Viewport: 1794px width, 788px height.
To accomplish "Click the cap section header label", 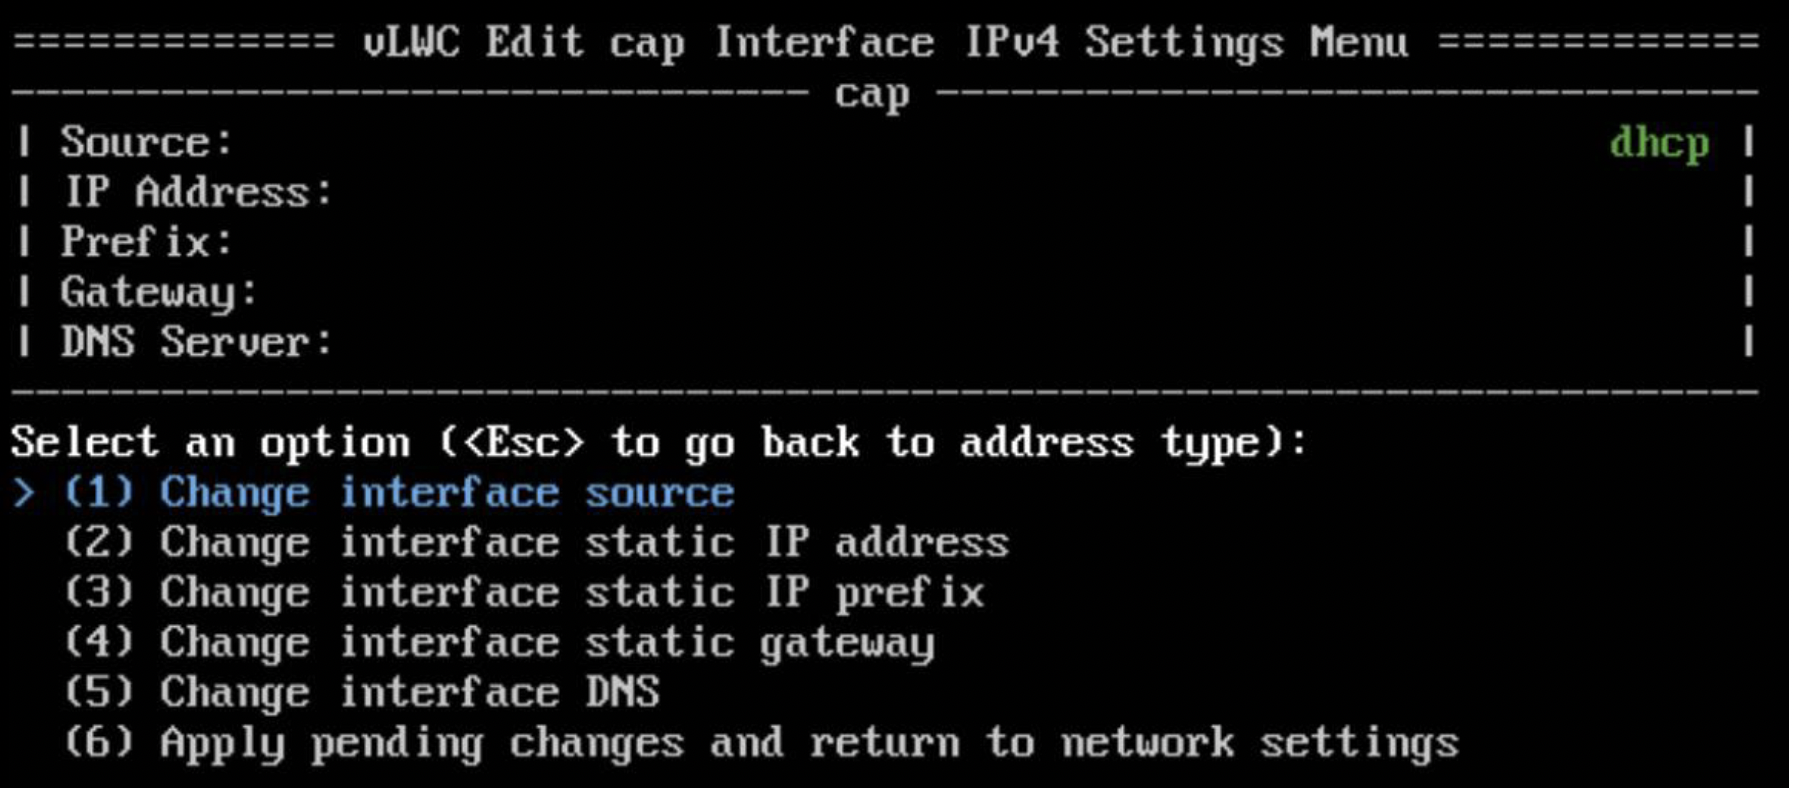I will 872,94.
